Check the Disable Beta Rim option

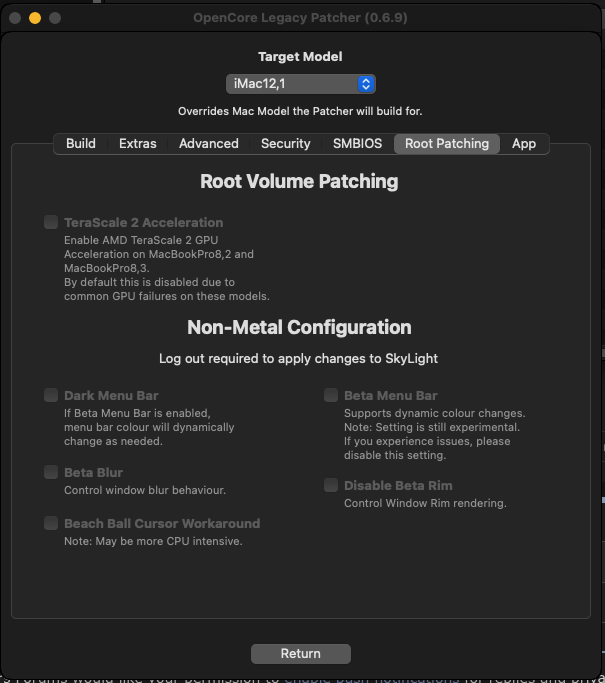331,485
